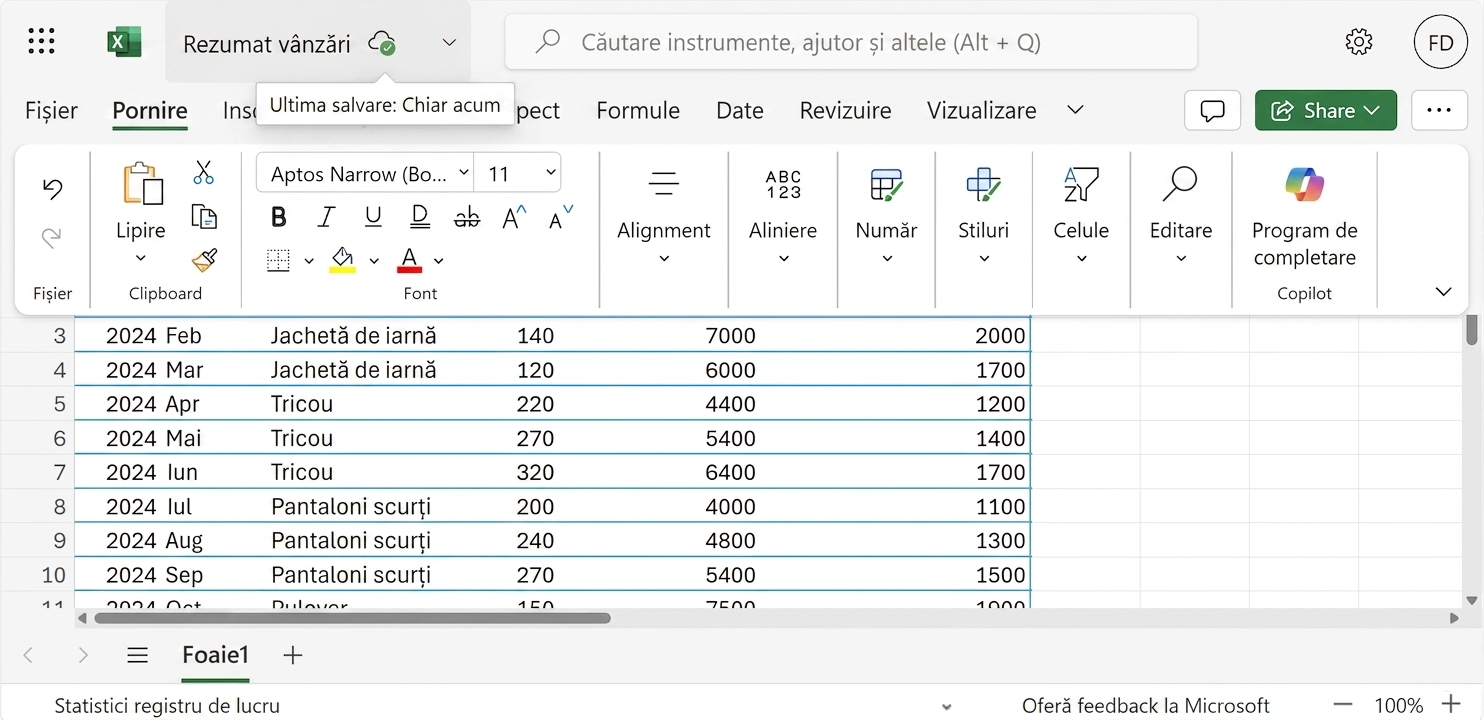Open the three-dot more options button
Screen dimensions: 1484x720
(x=1439, y=110)
